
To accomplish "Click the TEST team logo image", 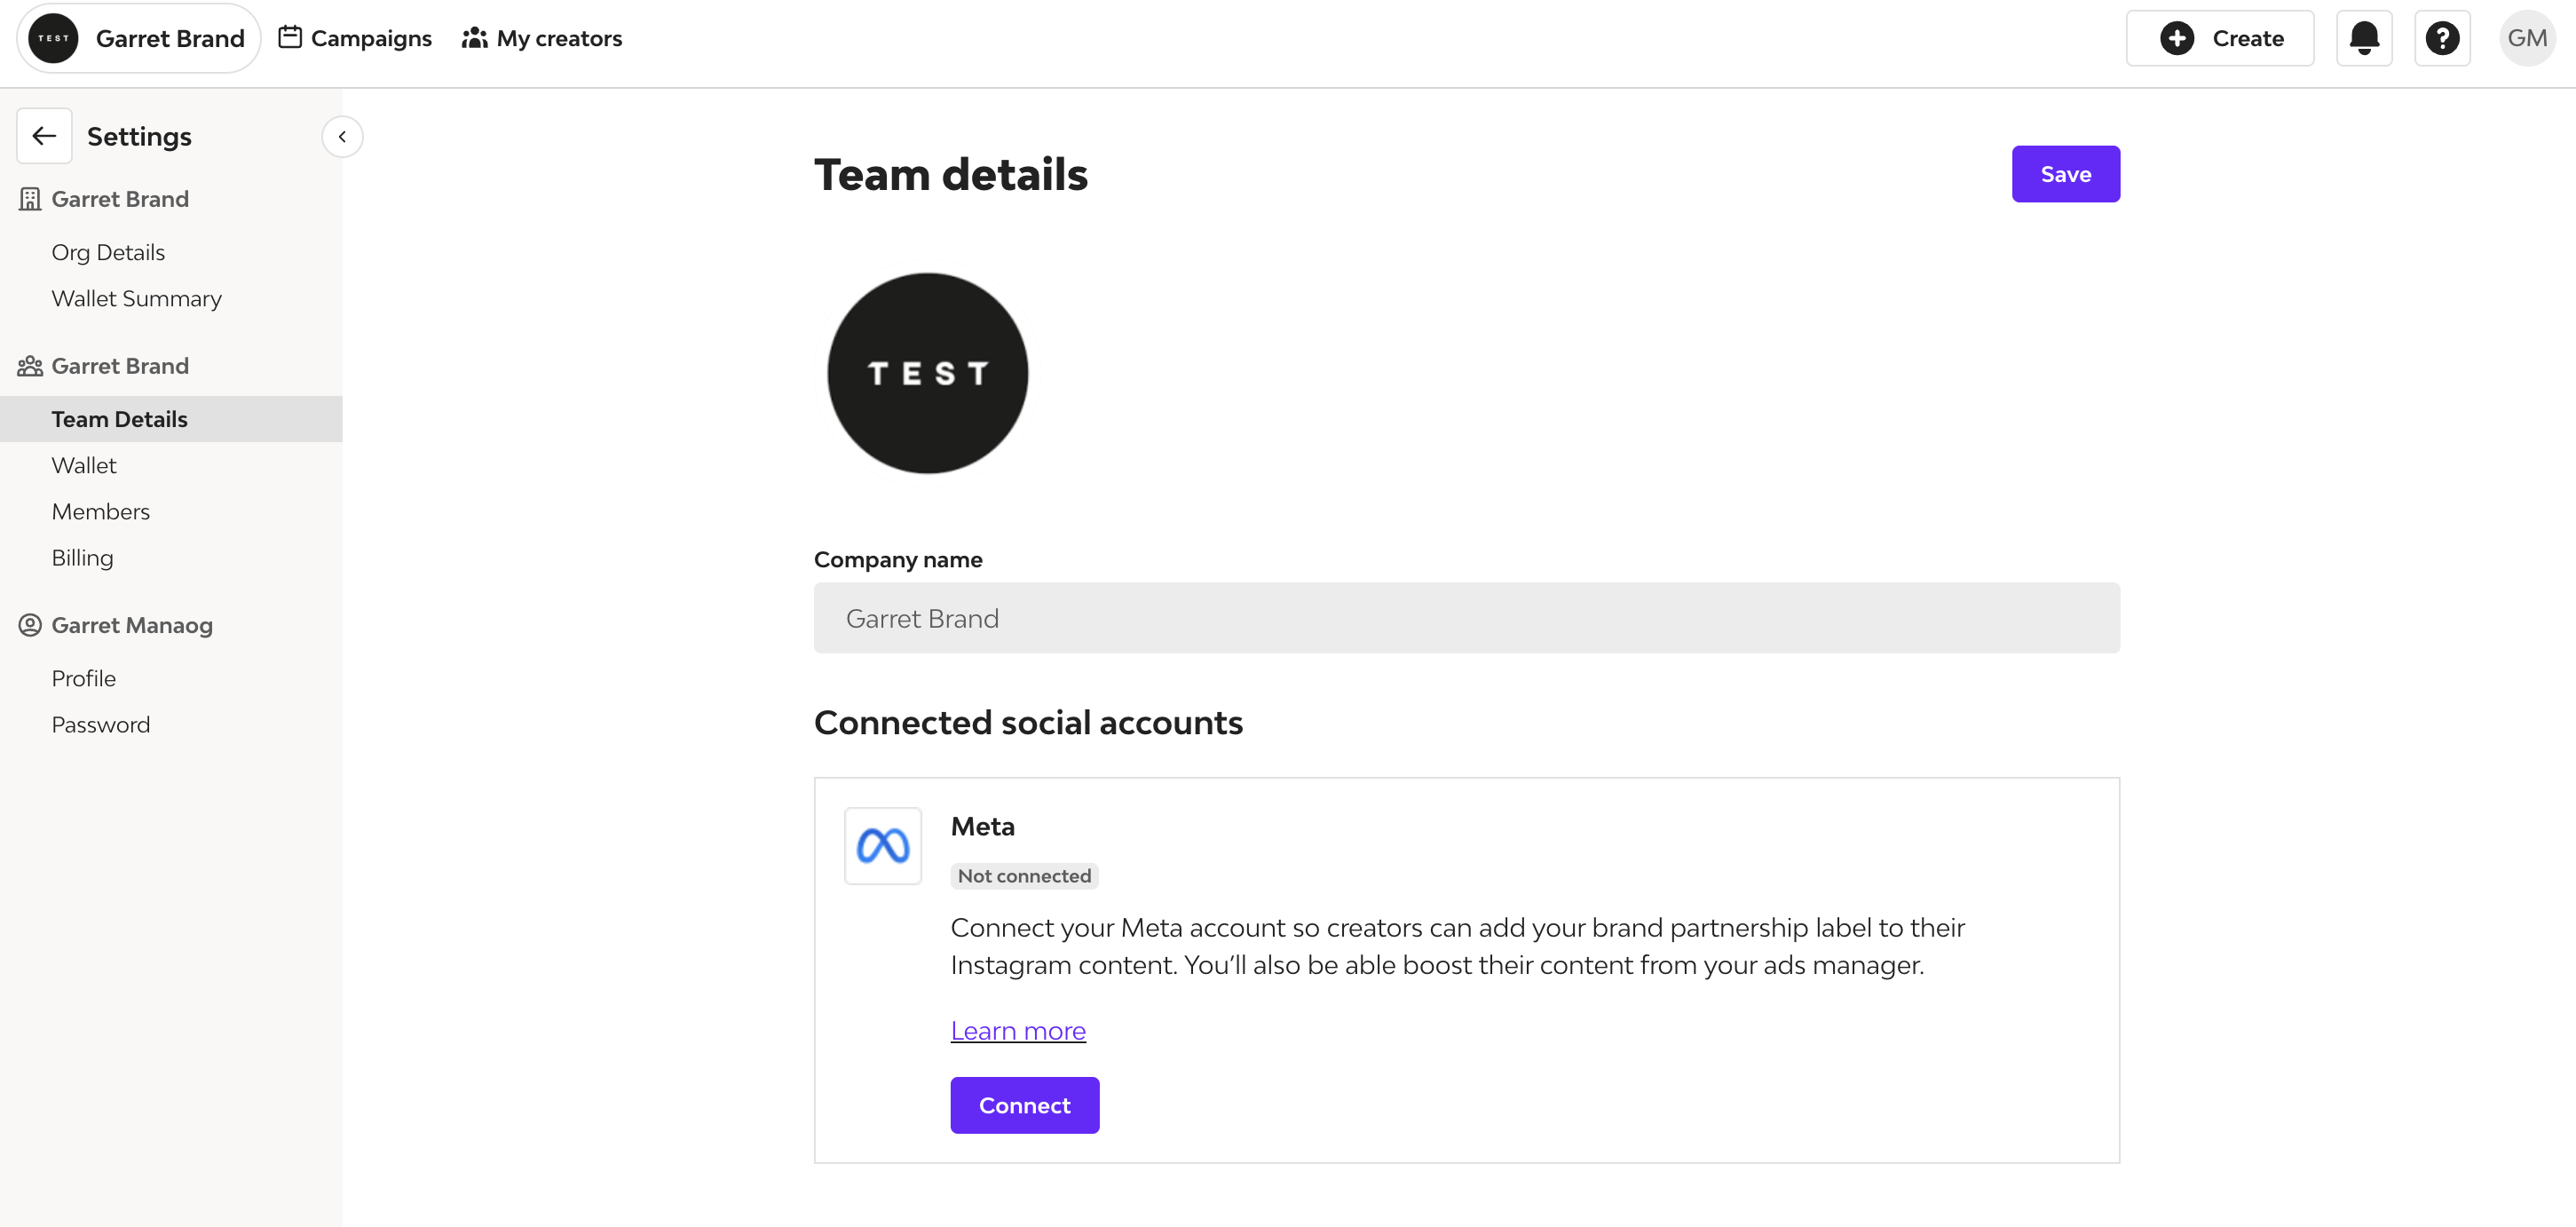I will pyautogui.click(x=927, y=373).
